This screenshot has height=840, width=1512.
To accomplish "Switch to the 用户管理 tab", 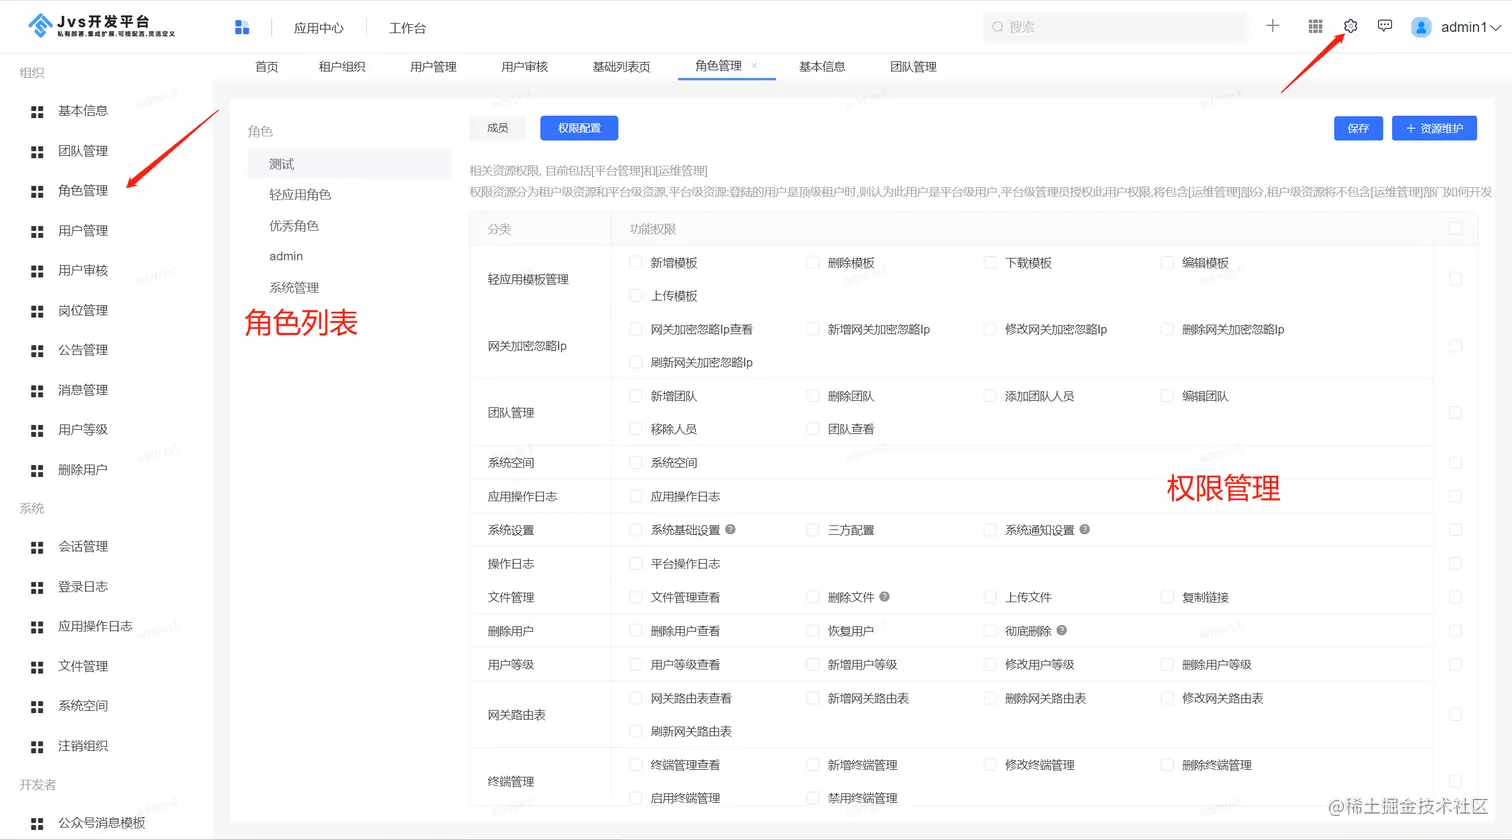I will click(433, 67).
